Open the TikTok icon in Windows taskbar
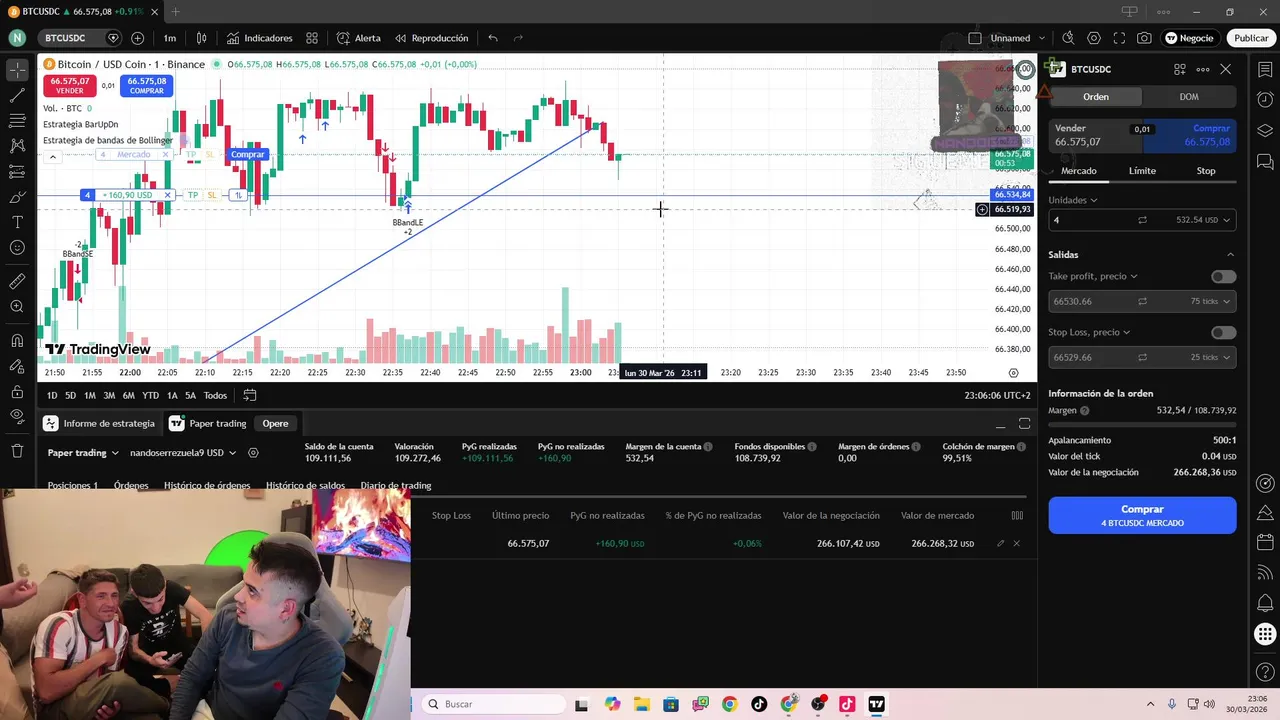 coord(759,704)
